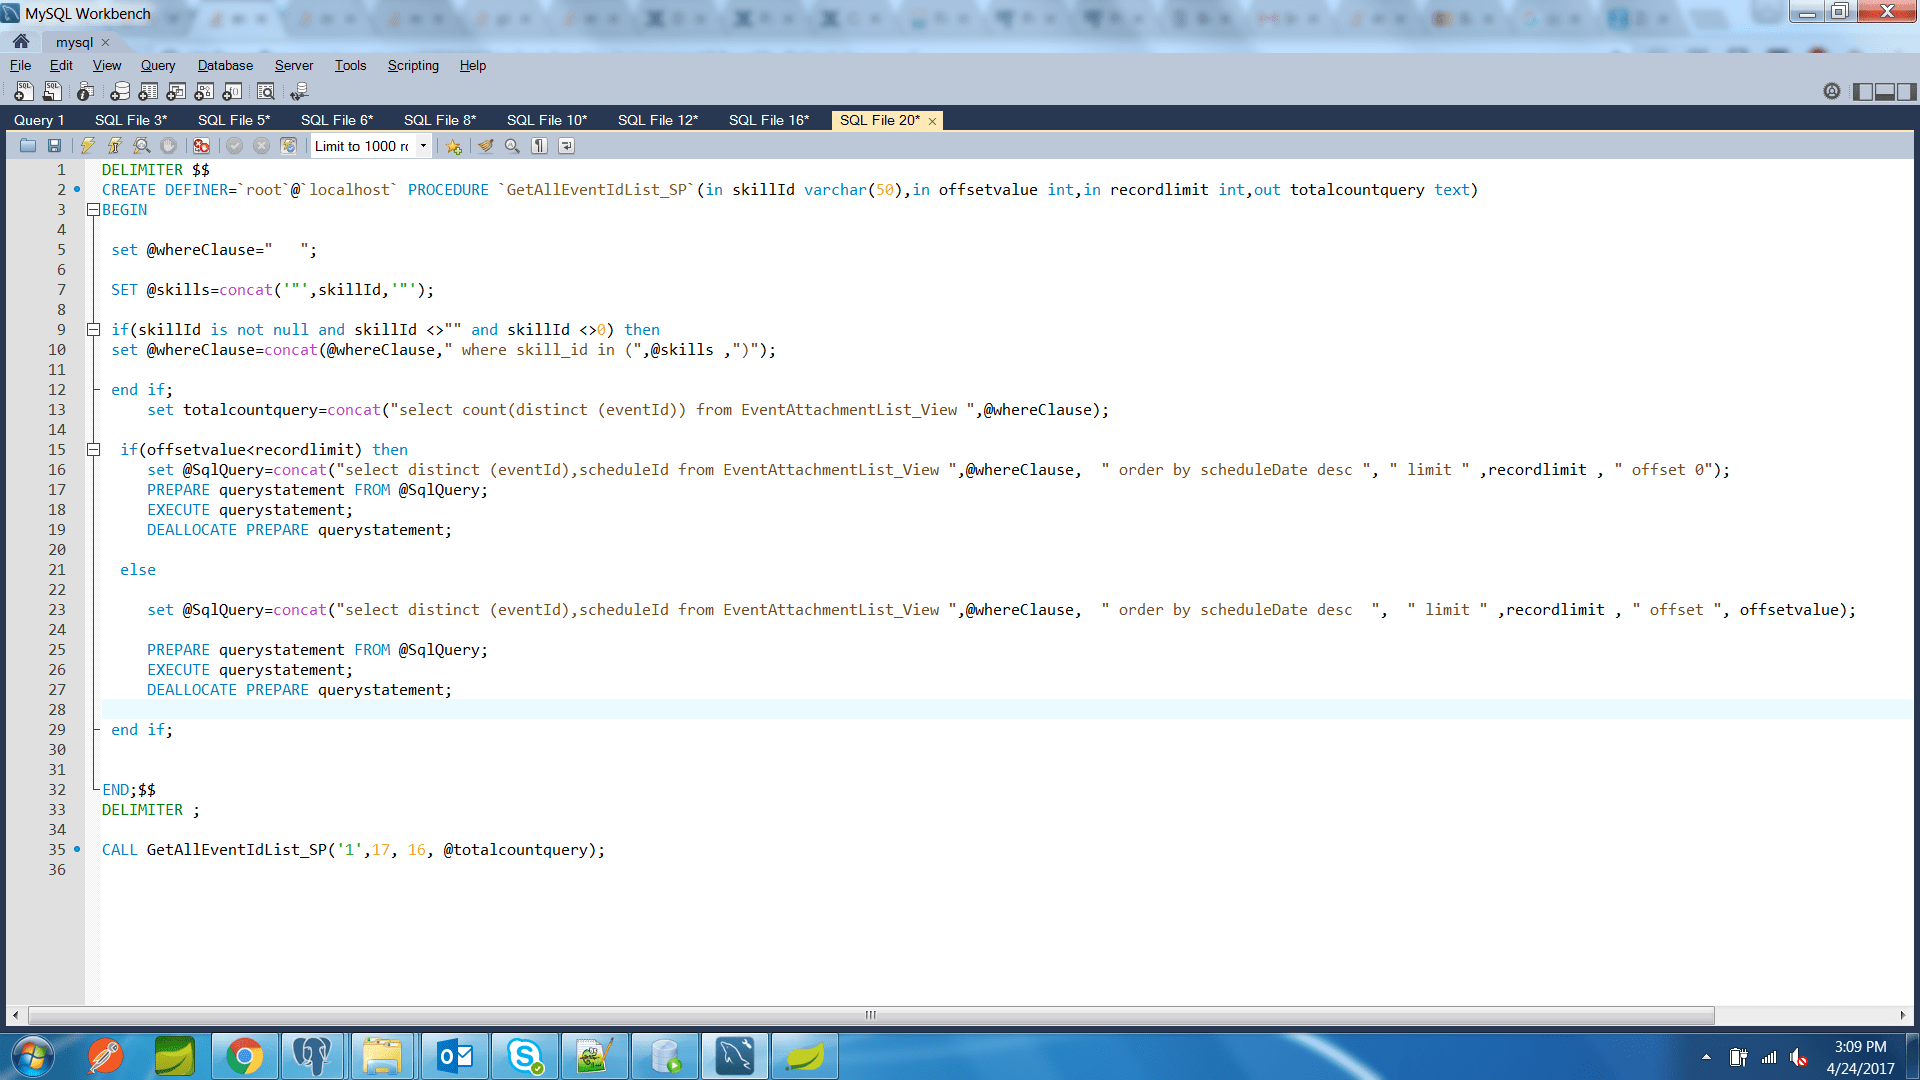Open the Limit to 1000 rows dropdown

click(423, 146)
